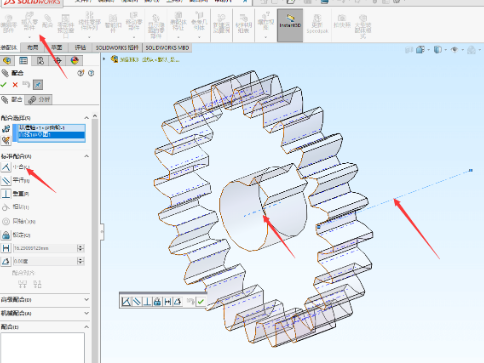Enable the Distance mate icon

pyautogui.click(x=6, y=248)
